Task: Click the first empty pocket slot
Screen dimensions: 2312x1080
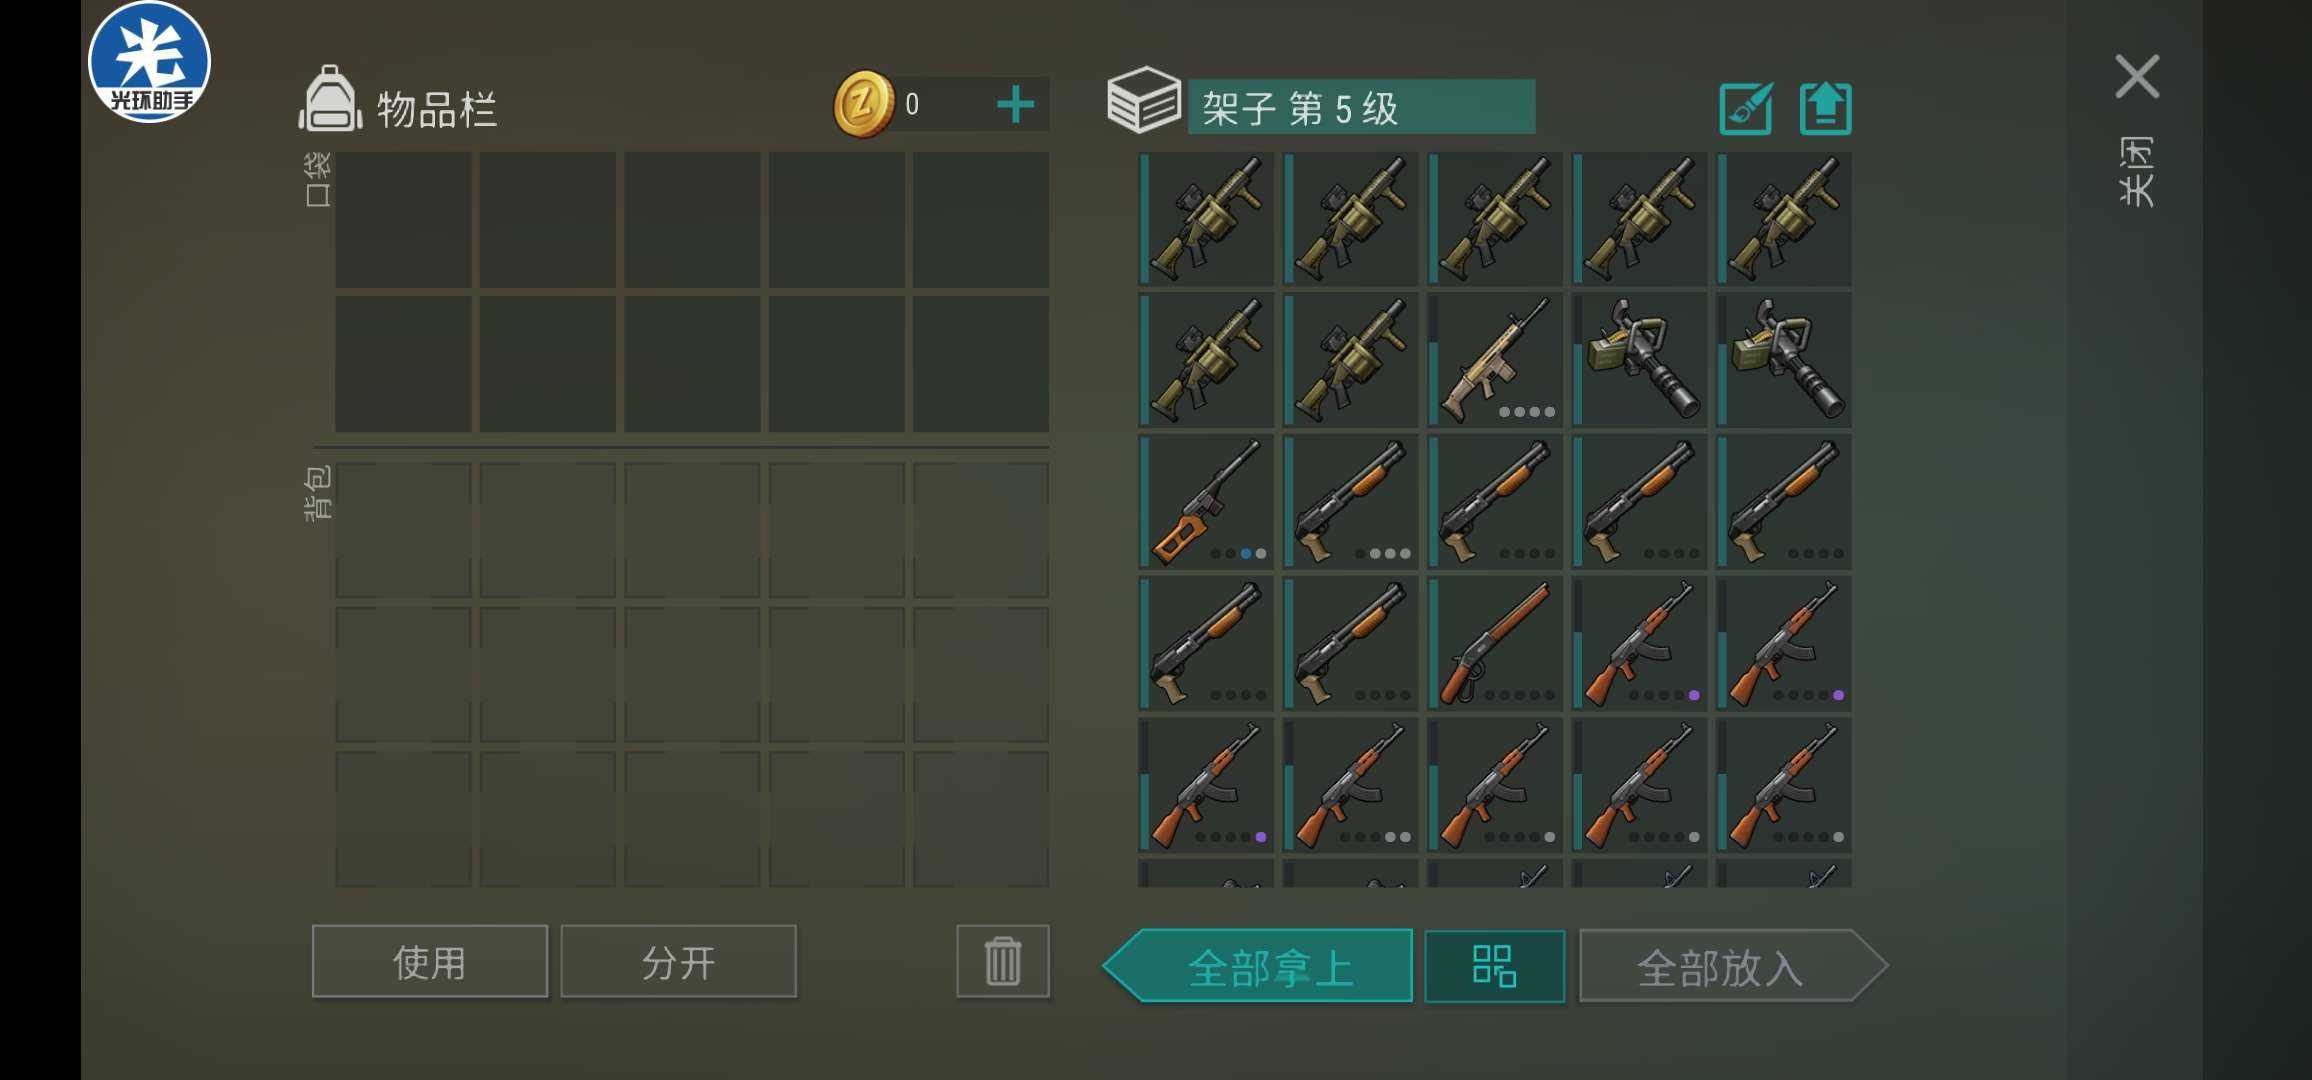Action: (x=403, y=220)
